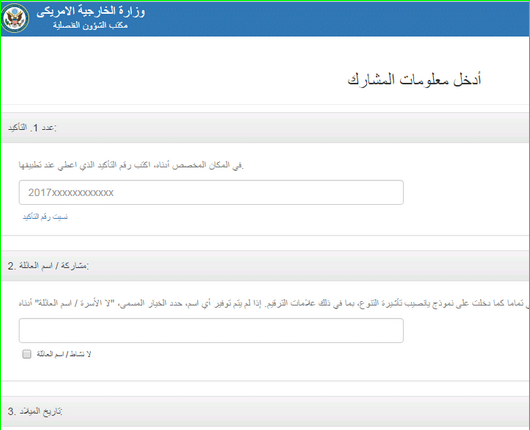Open the نسيت رقم التأكيد link

(45, 217)
